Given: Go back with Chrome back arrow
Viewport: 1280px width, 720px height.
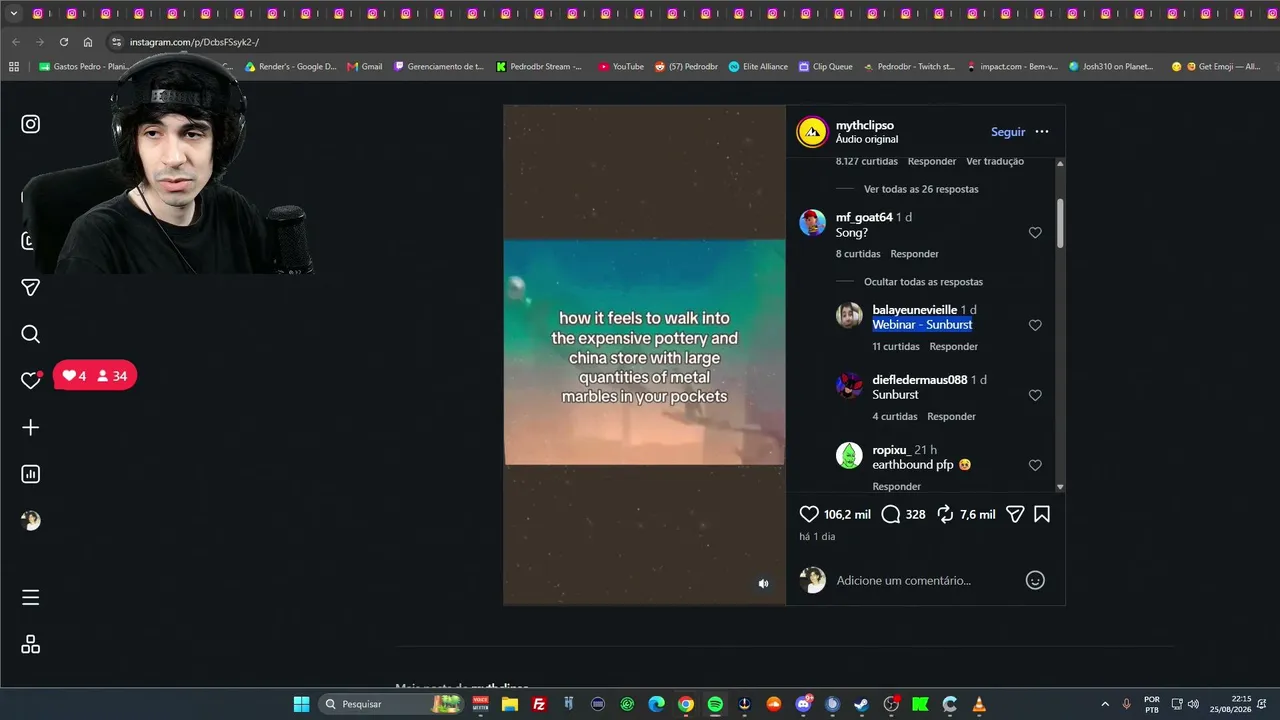Looking at the screenshot, I should (16, 42).
